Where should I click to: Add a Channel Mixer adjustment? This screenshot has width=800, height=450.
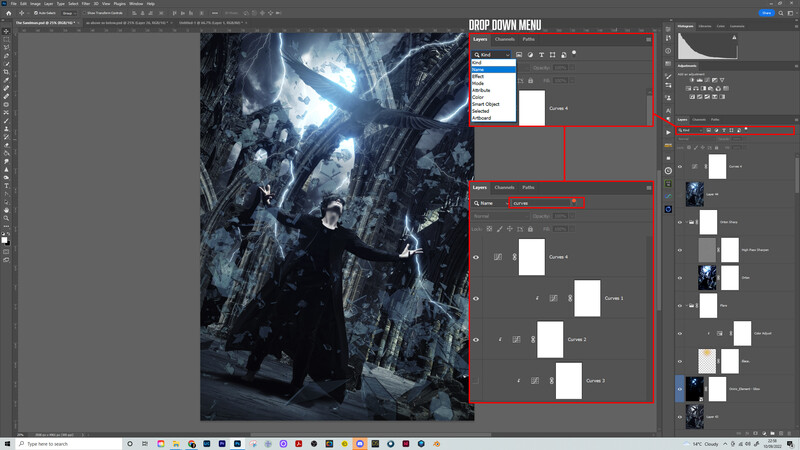point(718,88)
